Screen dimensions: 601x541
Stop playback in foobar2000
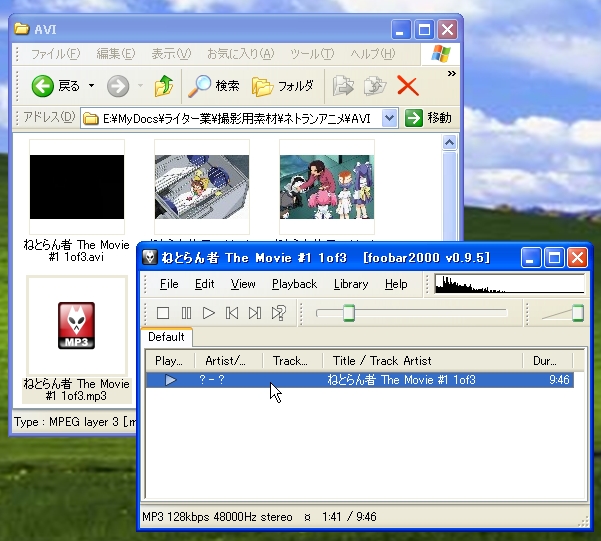point(163,313)
